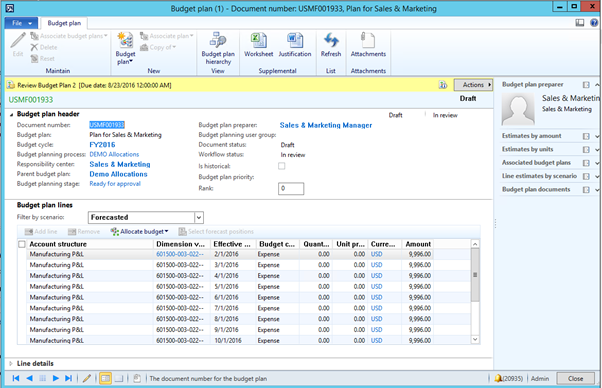Click the Rank input field
Screen dimensions: 602x388
click(x=291, y=188)
